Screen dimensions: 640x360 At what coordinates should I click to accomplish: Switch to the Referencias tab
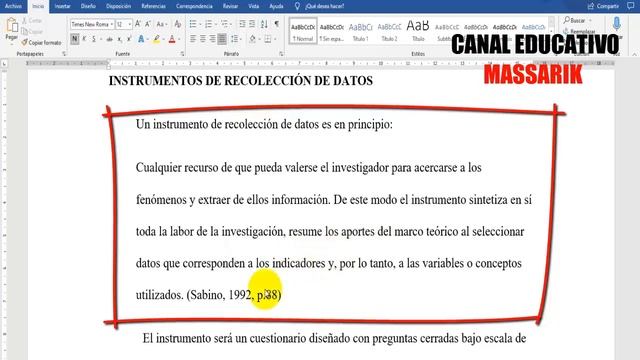coord(153,6)
